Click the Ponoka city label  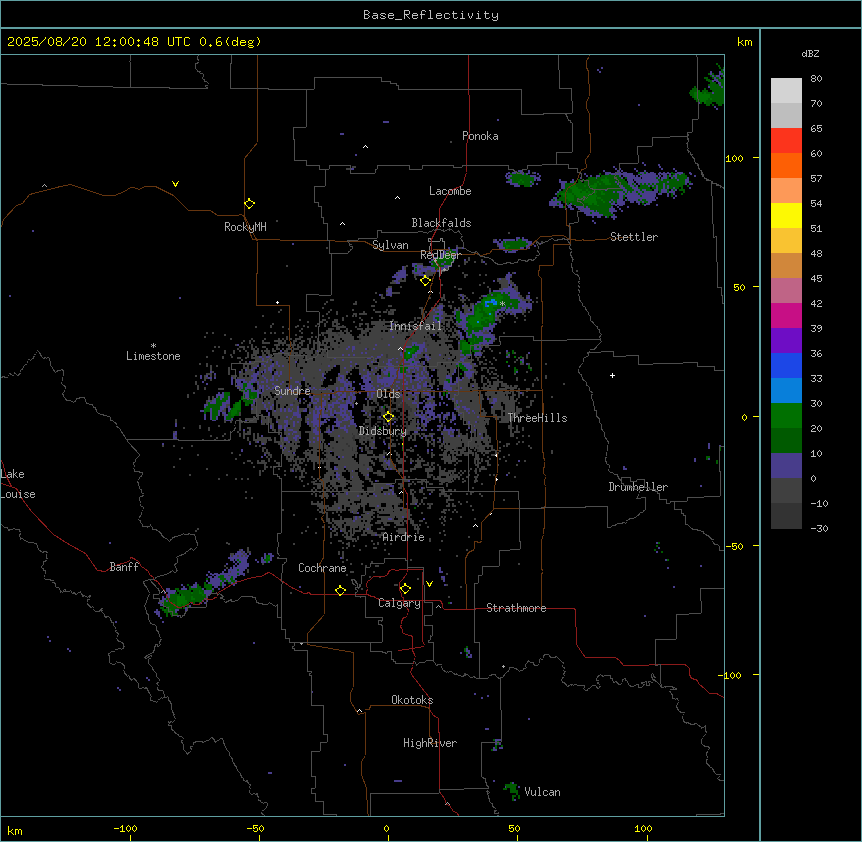(480, 136)
